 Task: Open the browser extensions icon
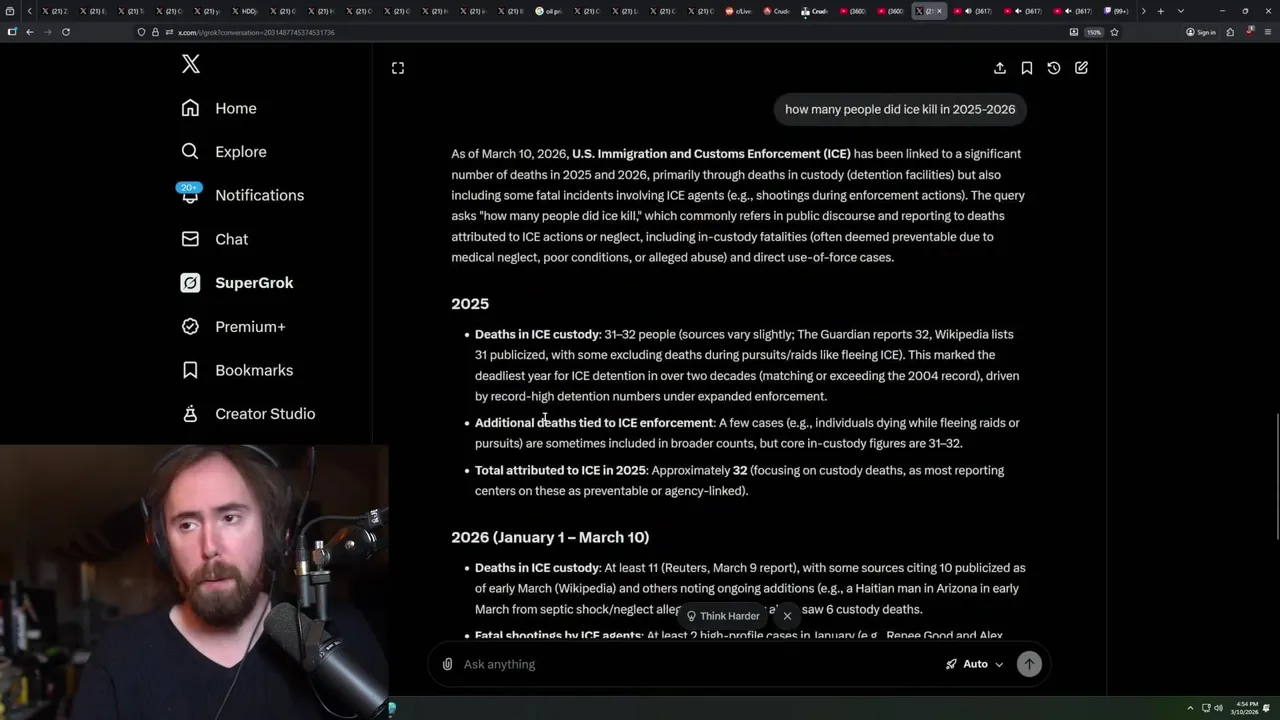[1229, 32]
